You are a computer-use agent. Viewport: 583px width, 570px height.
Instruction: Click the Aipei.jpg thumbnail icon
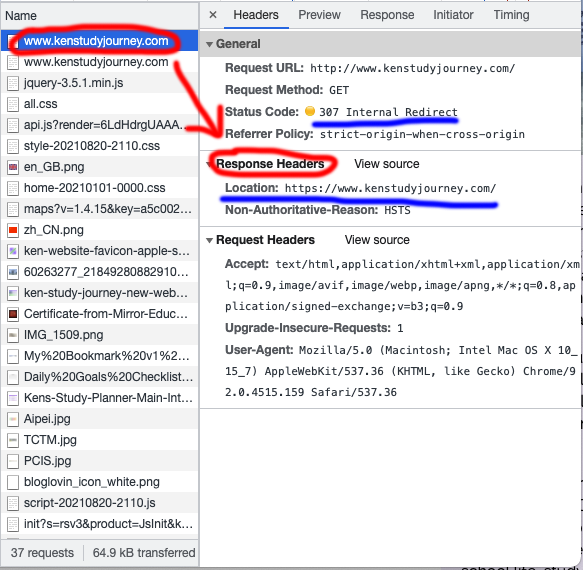[x=13, y=419]
